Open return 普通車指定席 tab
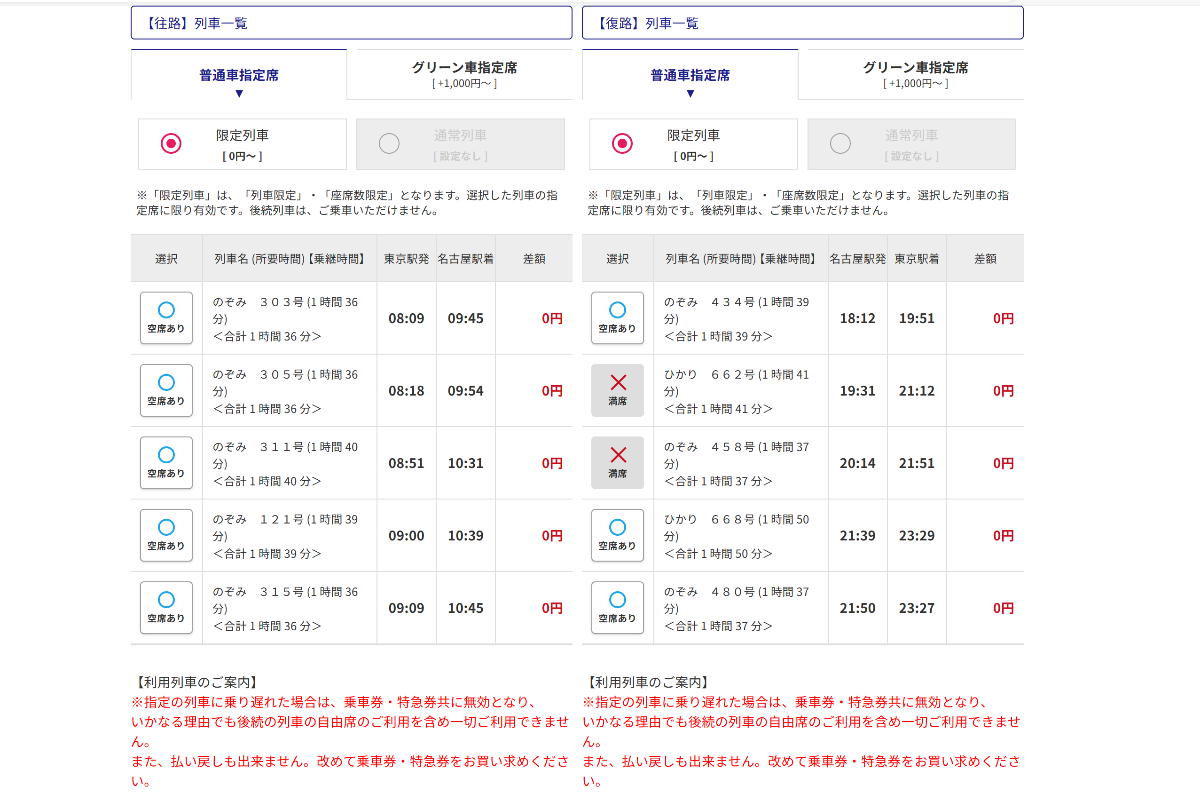 (690, 75)
